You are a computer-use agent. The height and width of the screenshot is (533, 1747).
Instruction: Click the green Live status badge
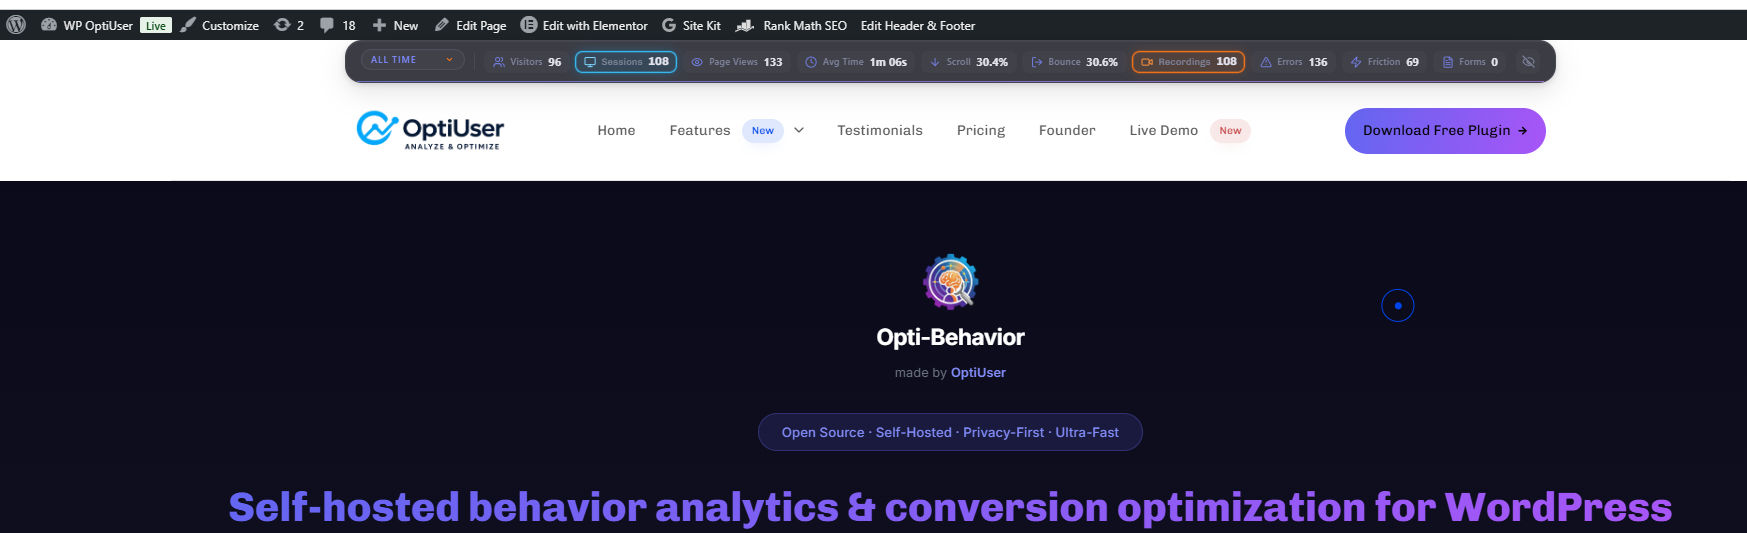coord(156,25)
